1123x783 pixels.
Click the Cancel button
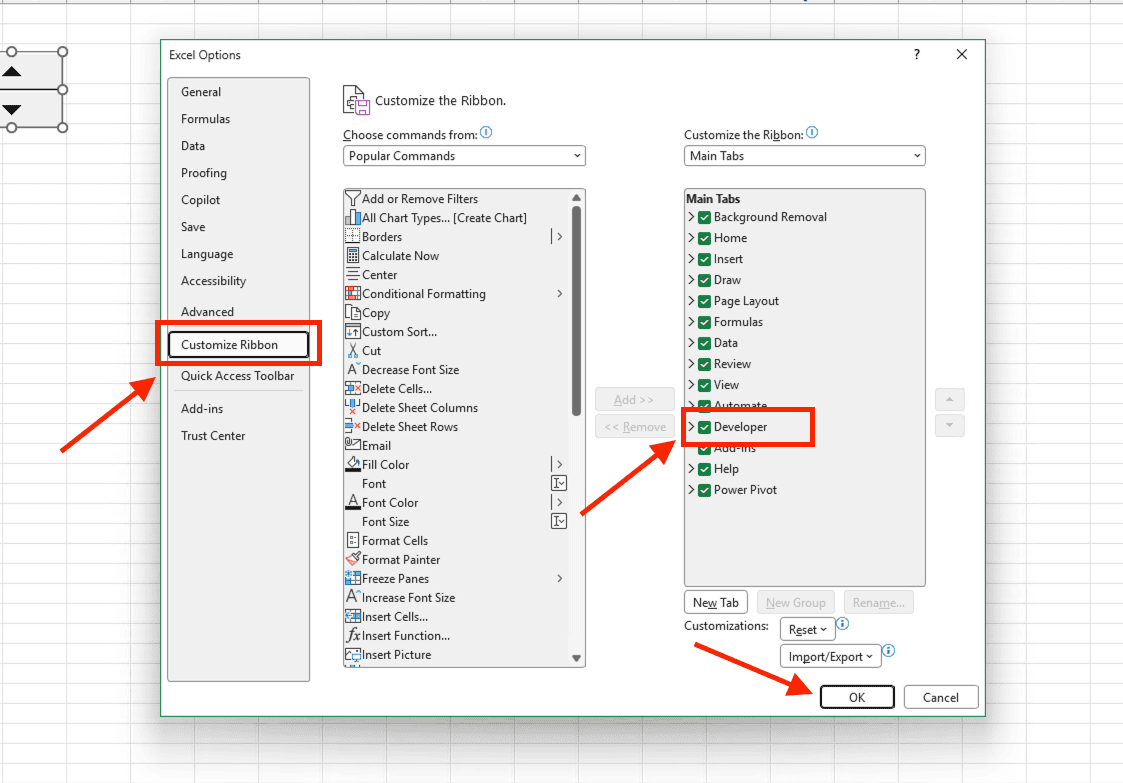(940, 697)
